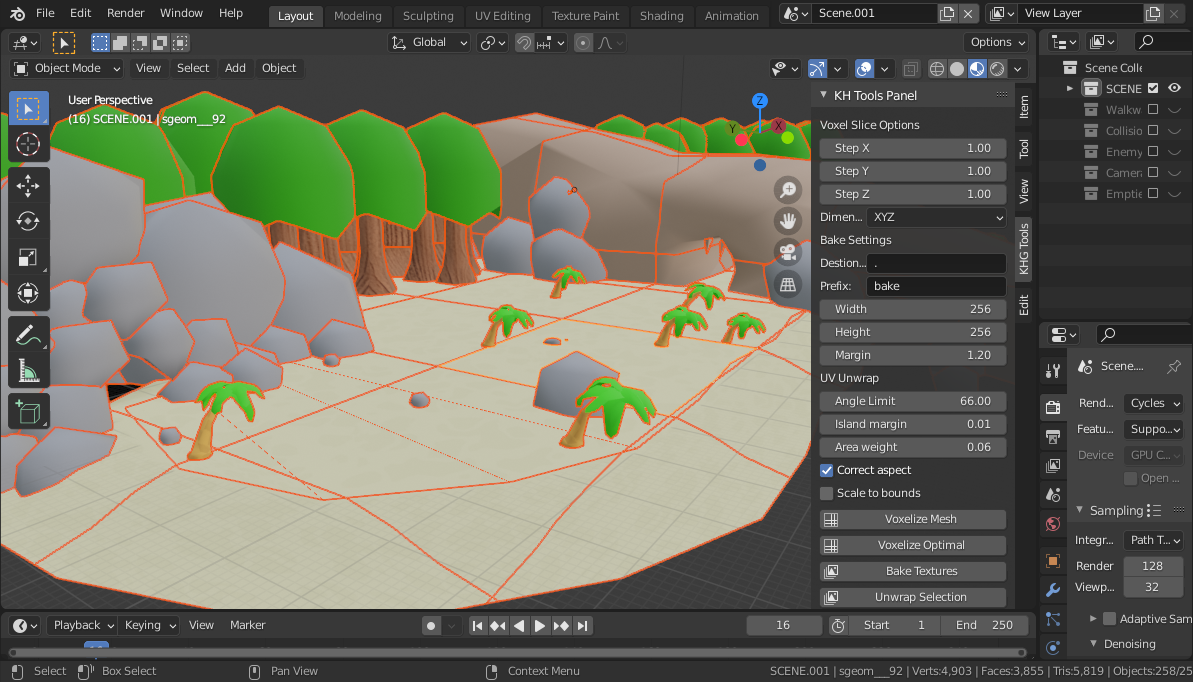Click Bake Textures button

913,572
